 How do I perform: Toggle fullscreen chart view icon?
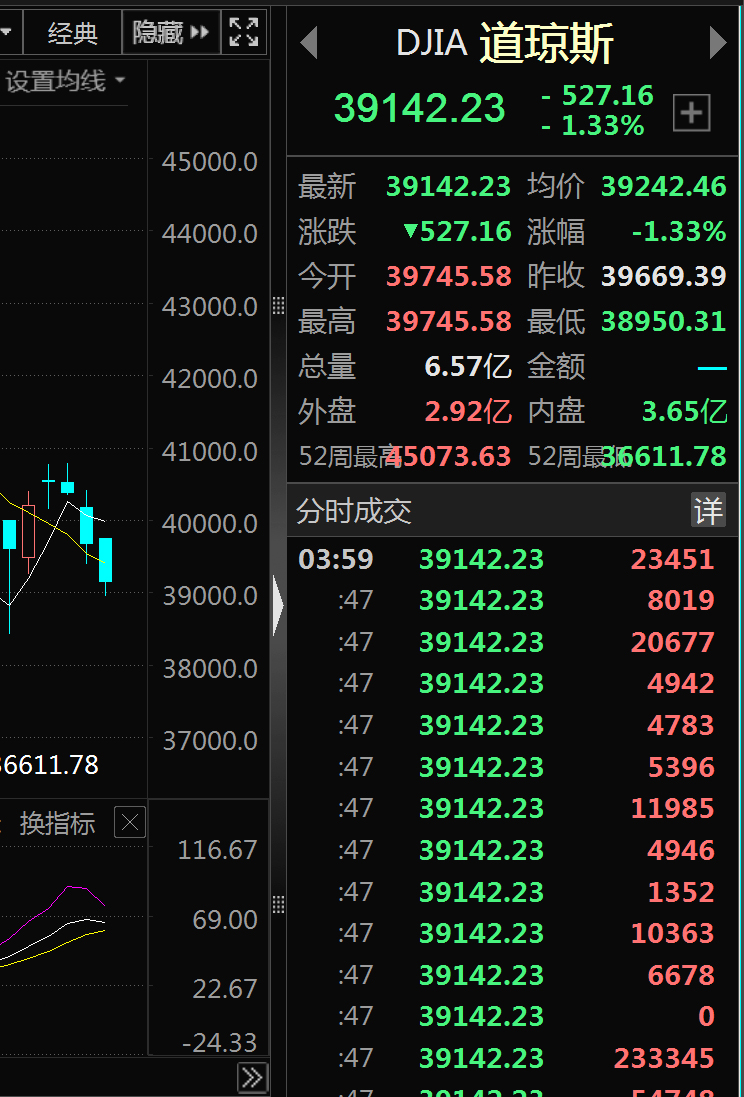click(x=244, y=32)
